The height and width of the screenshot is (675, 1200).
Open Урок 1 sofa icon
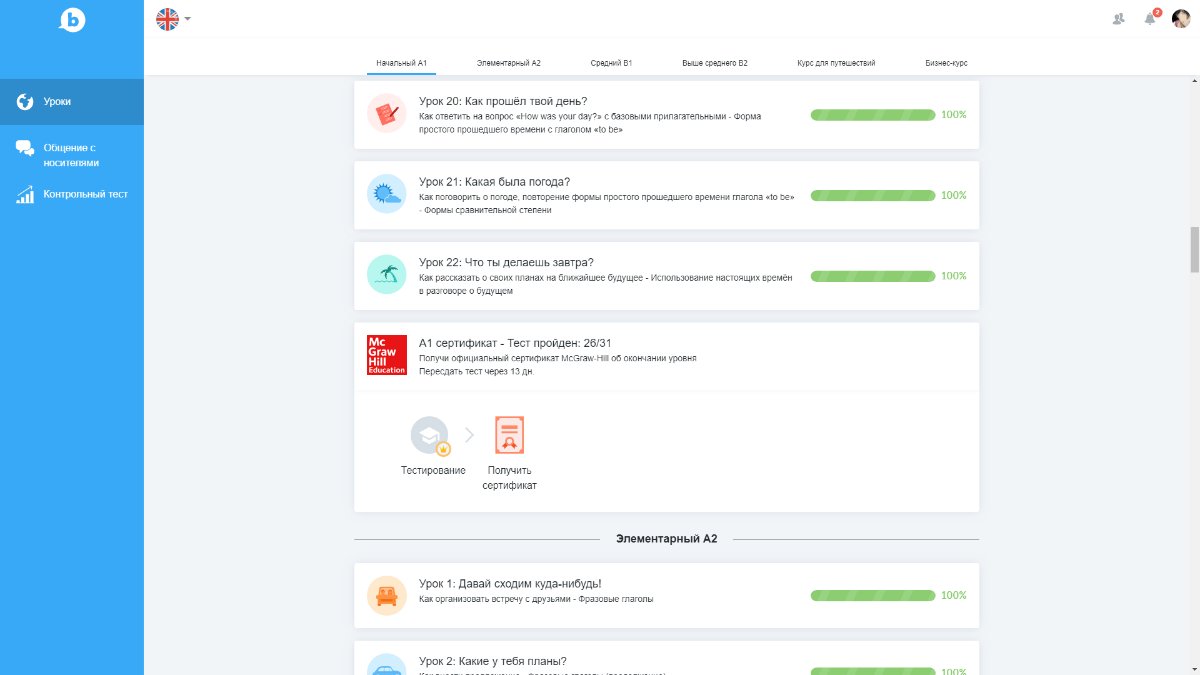pos(386,595)
